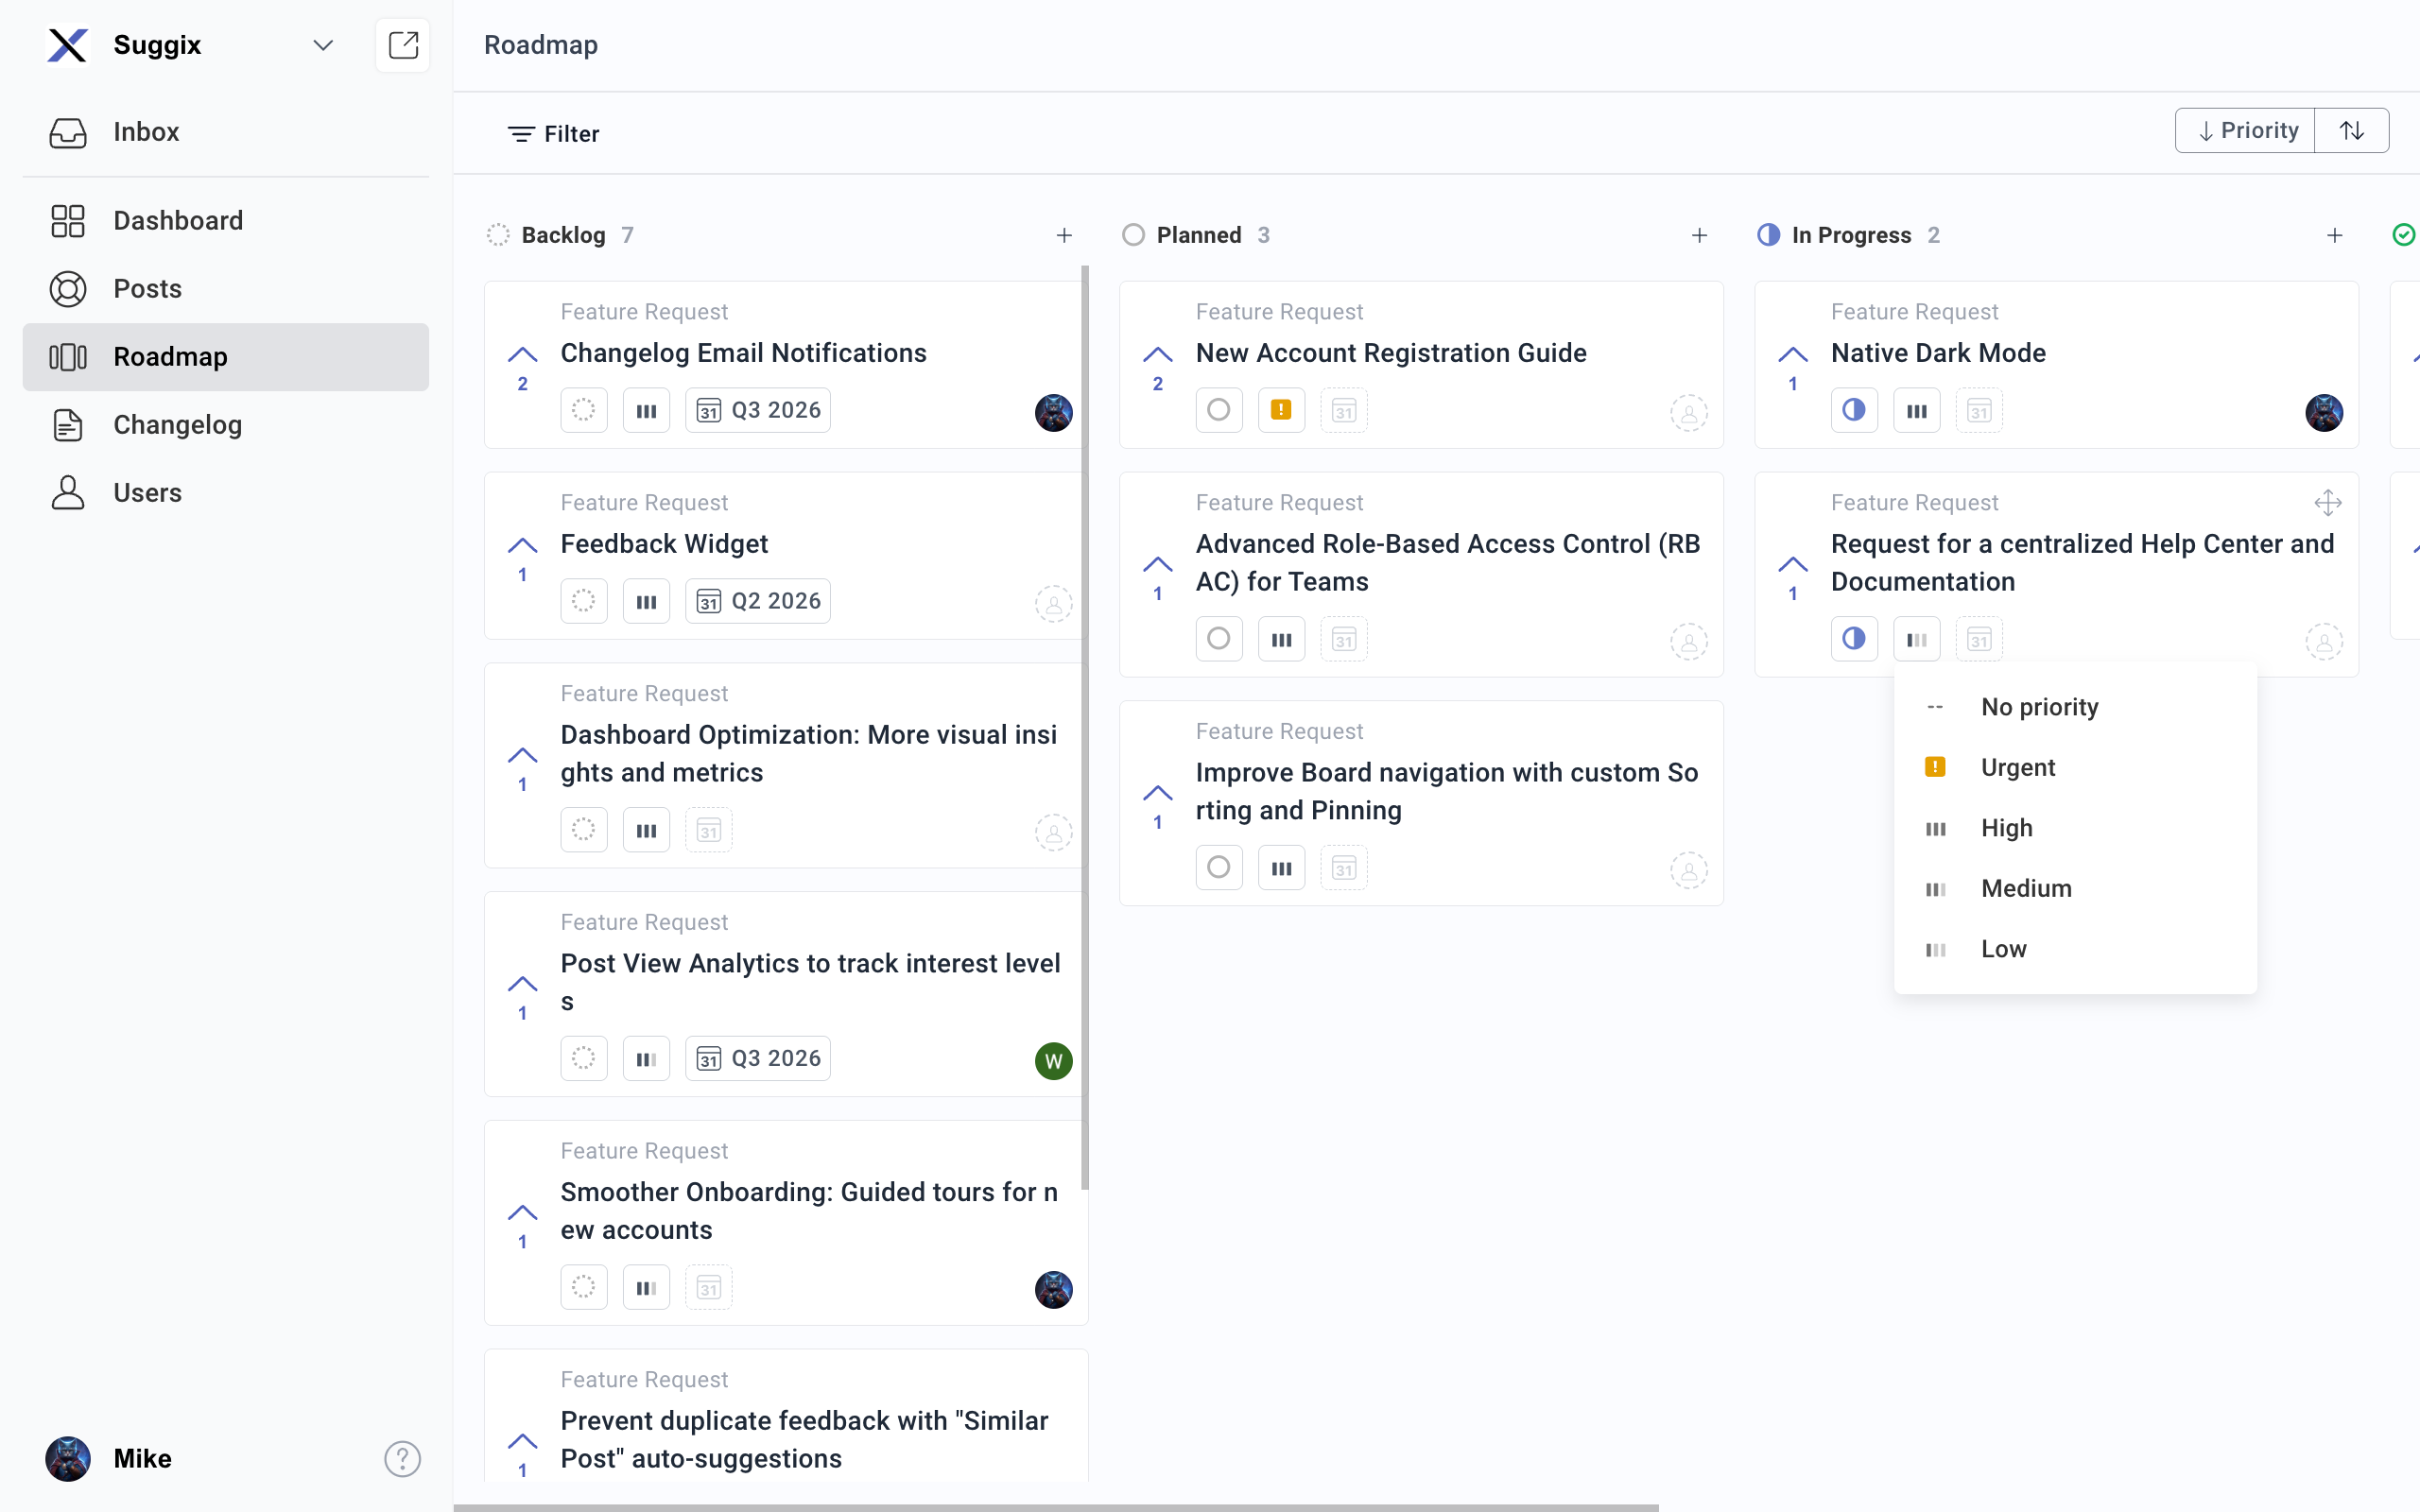Select Urgent from priority menu

[x=2017, y=767]
